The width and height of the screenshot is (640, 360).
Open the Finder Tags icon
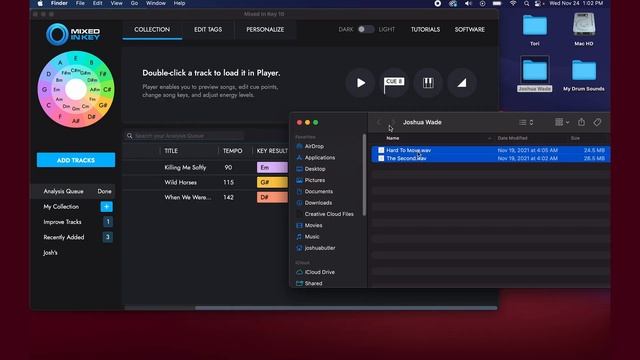point(597,122)
